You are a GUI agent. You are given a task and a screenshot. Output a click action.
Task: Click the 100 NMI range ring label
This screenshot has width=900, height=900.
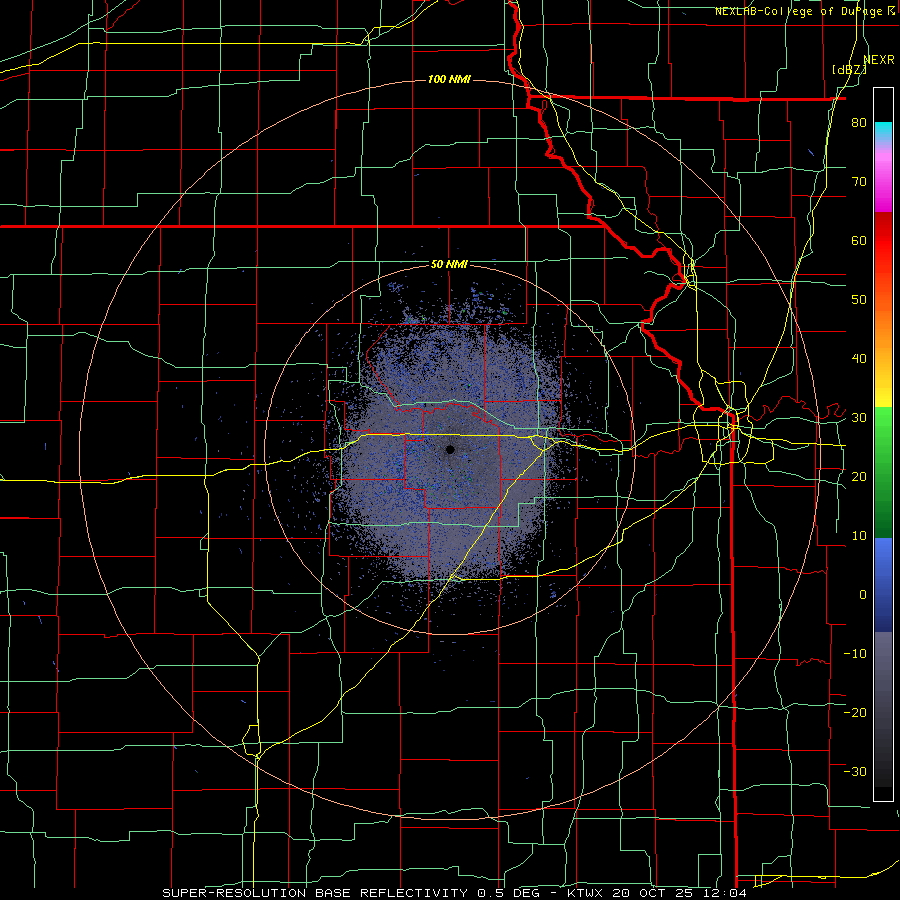pyautogui.click(x=449, y=79)
